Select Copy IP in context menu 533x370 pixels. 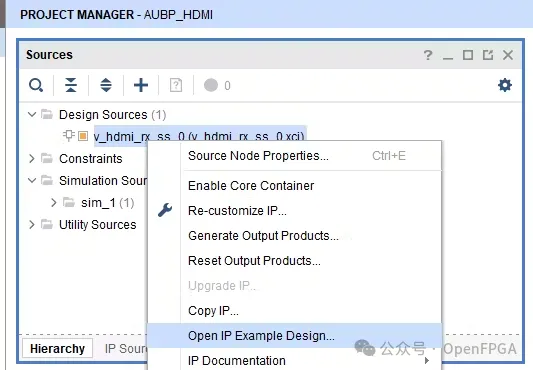click(295, 311)
